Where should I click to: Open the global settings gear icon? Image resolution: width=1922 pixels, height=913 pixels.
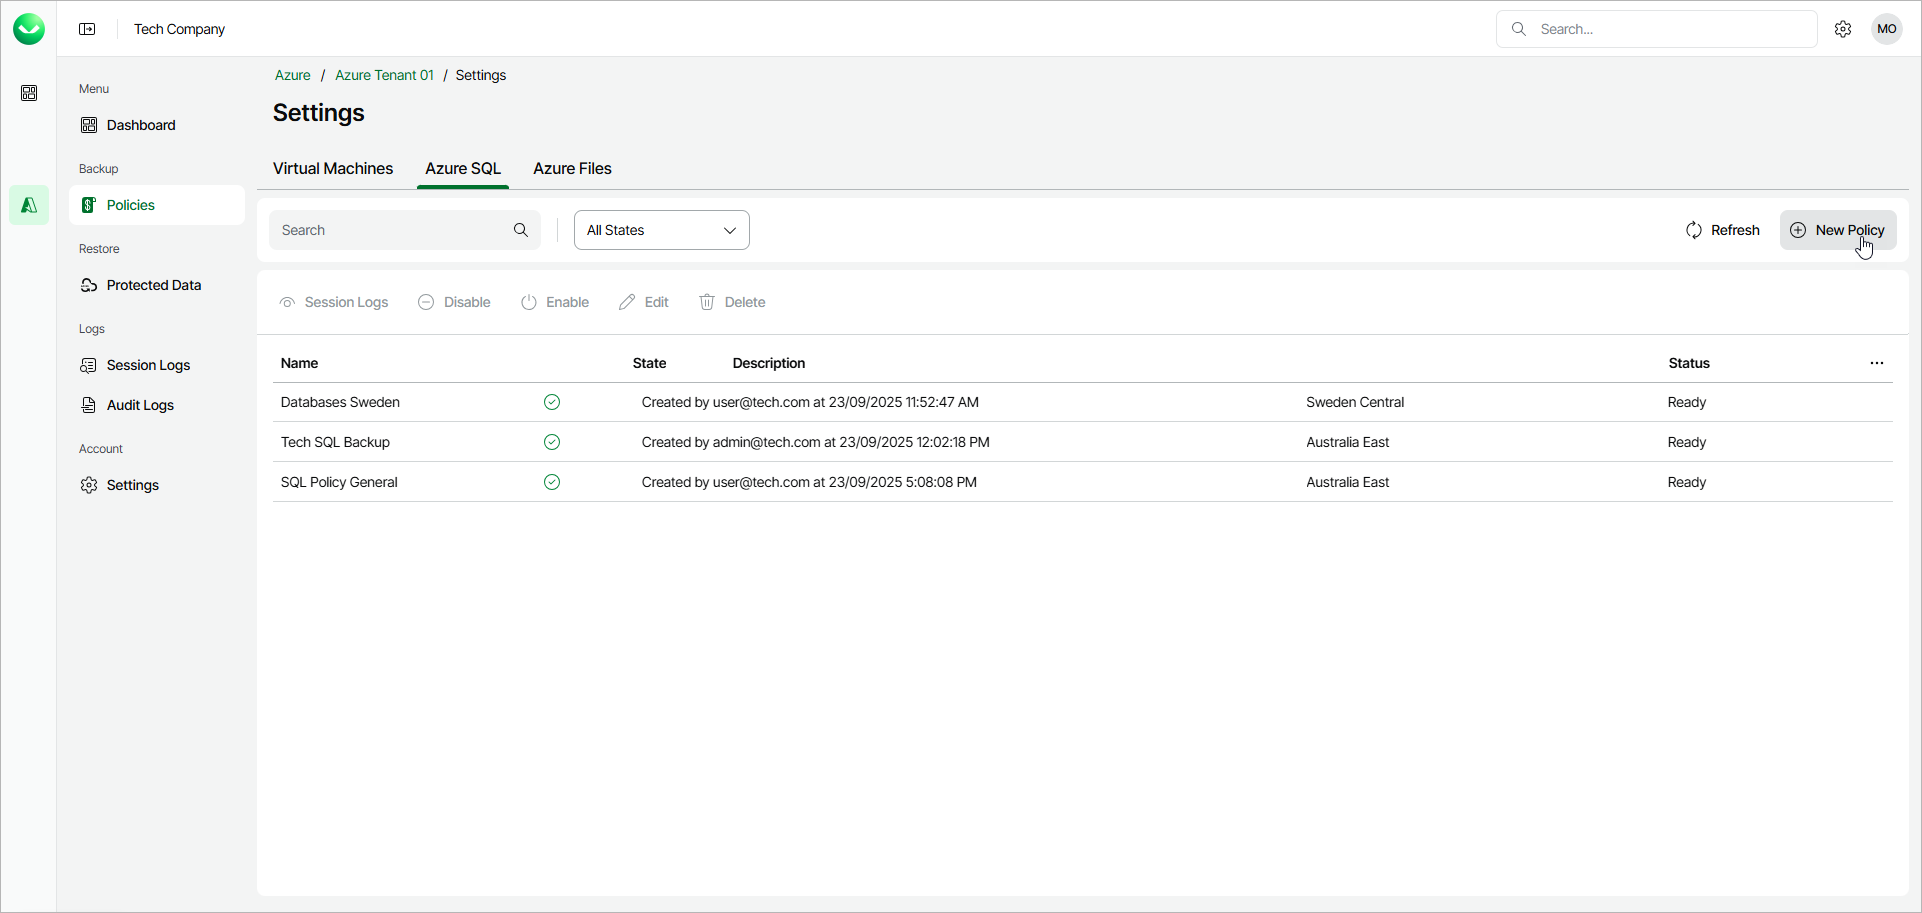tap(1843, 29)
